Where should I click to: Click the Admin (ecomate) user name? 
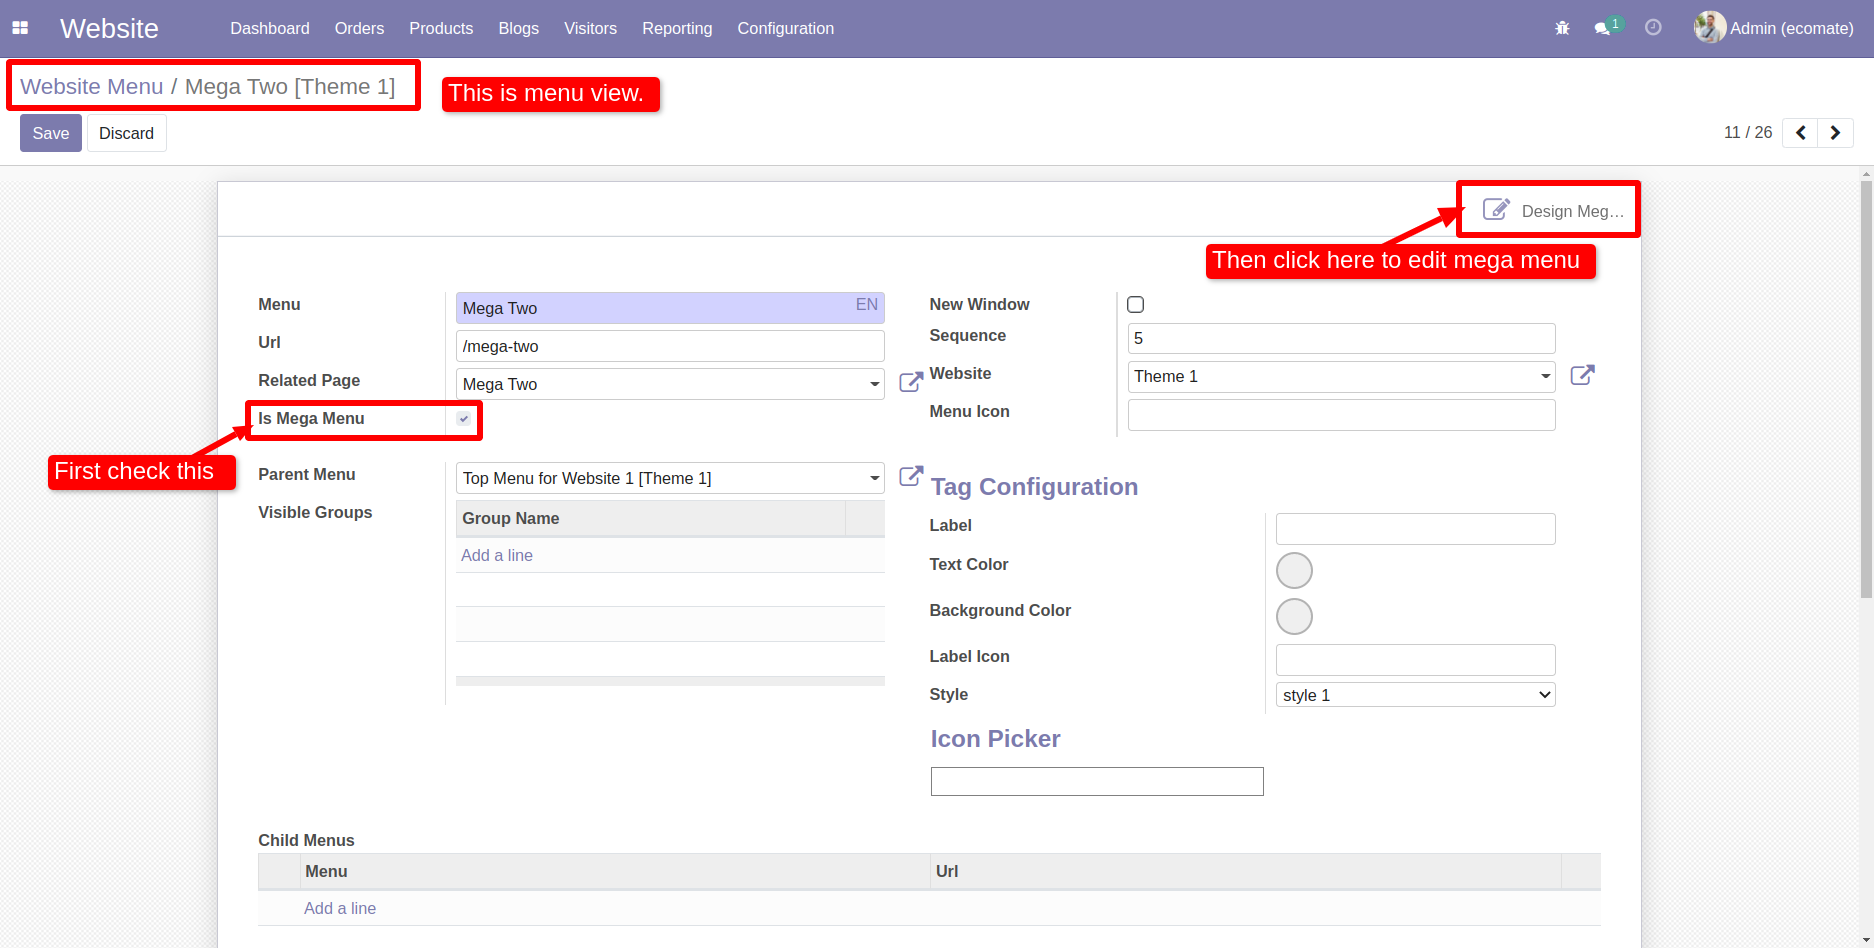point(1792,28)
